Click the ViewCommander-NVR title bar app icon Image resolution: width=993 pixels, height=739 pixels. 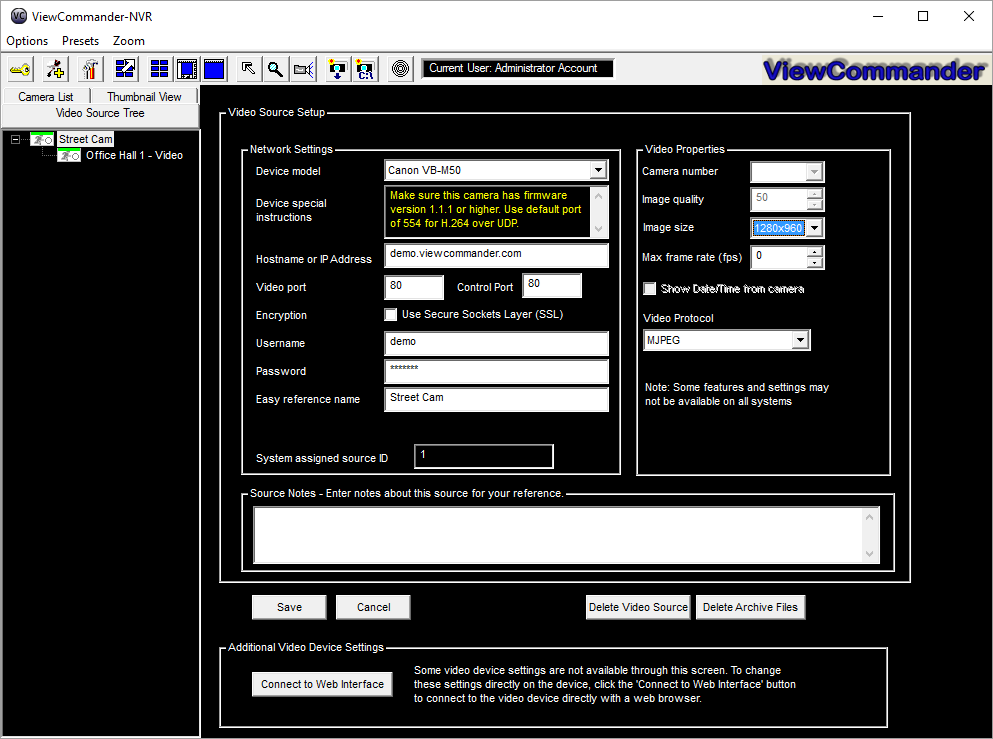[19, 16]
